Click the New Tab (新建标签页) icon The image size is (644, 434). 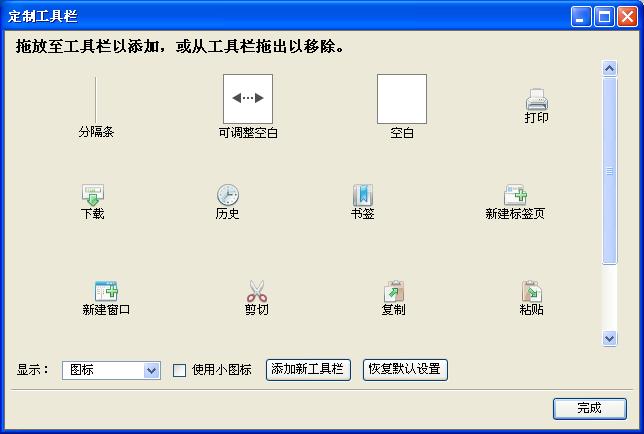click(515, 195)
